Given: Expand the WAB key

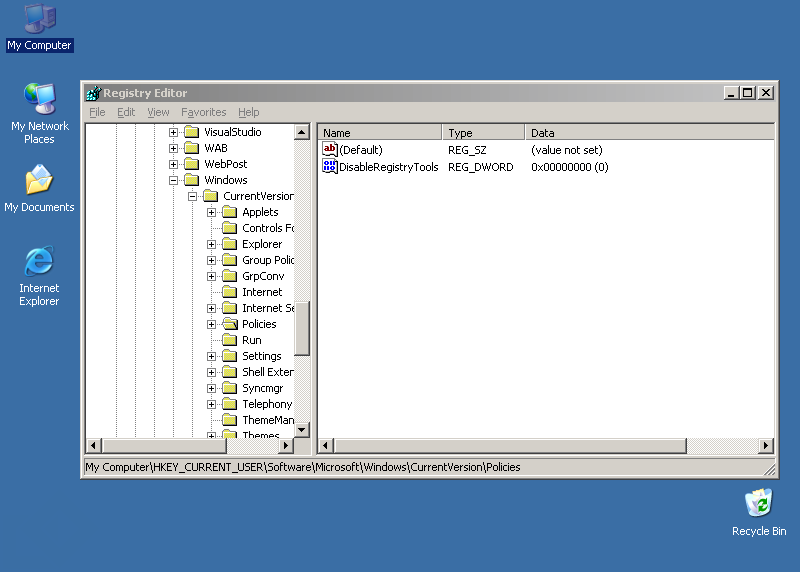Looking at the screenshot, I should click(x=173, y=148).
